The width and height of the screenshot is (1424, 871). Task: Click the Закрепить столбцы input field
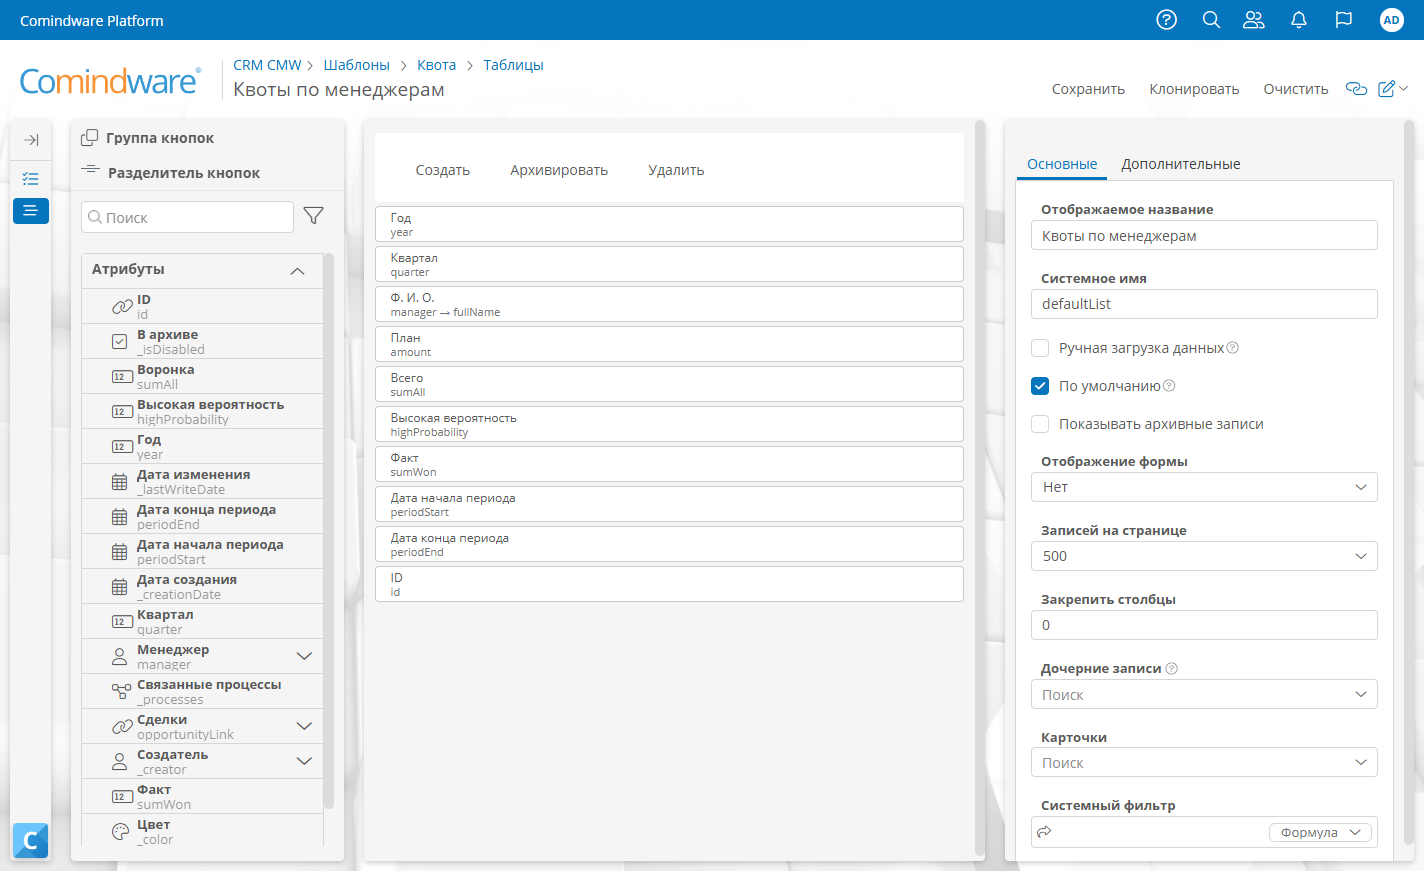pos(1203,625)
